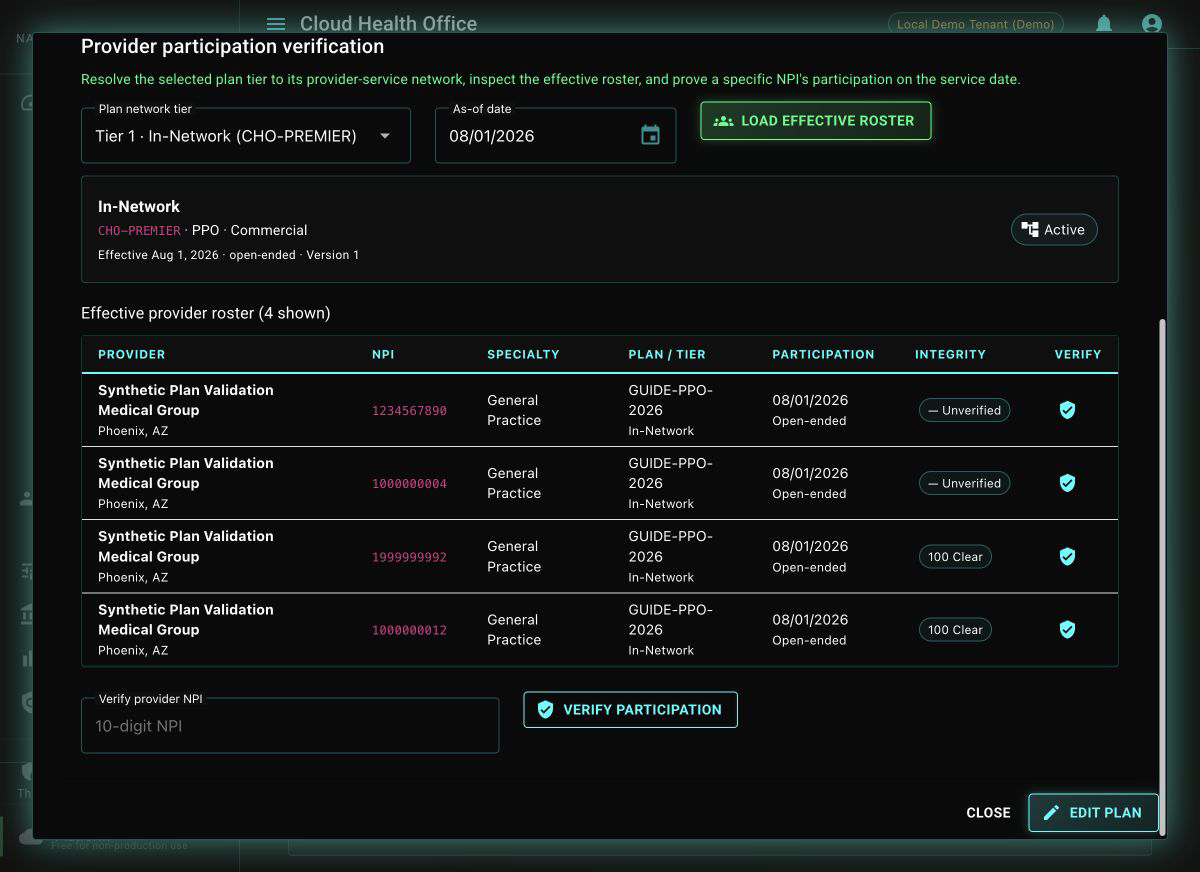Select the Specialty column header
Image resolution: width=1200 pixels, height=872 pixels.
pos(523,354)
